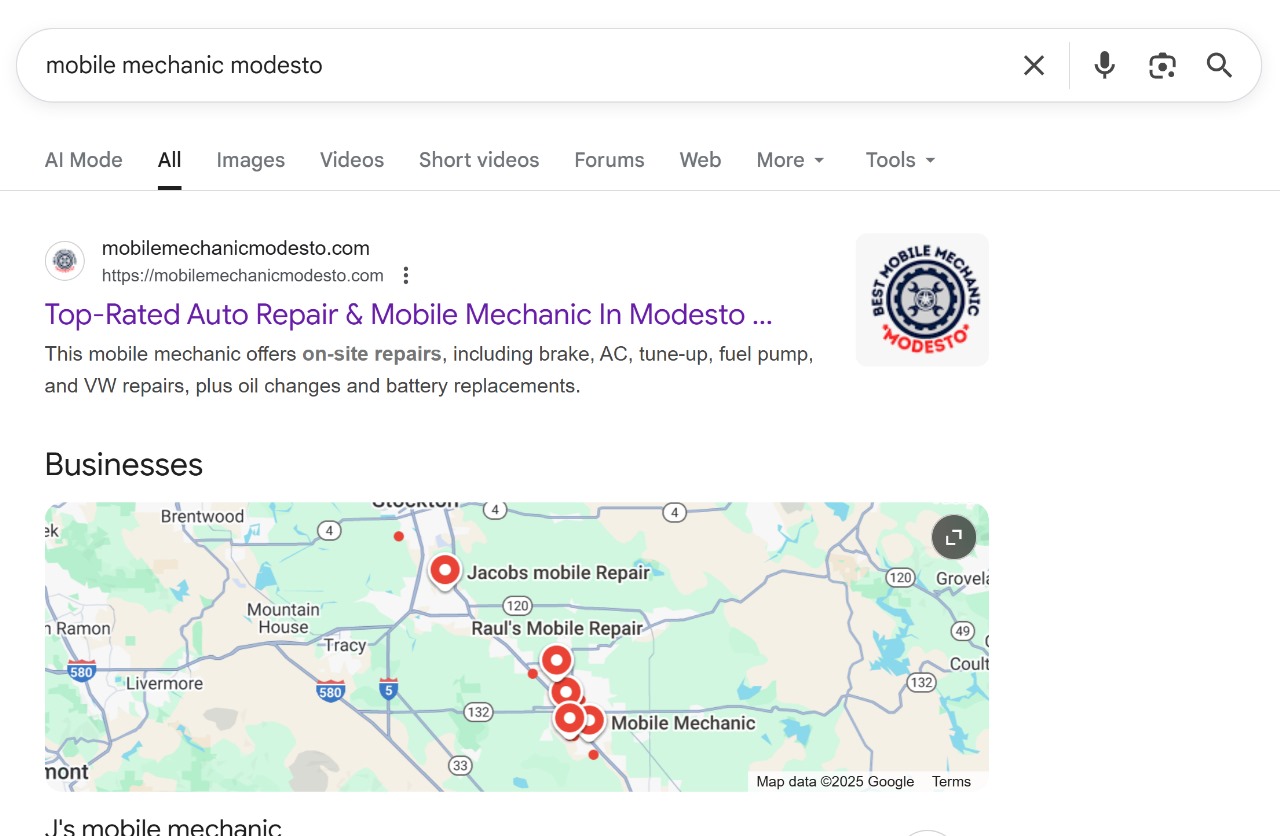
Task: Open the Tools dropdown
Action: [x=900, y=160]
